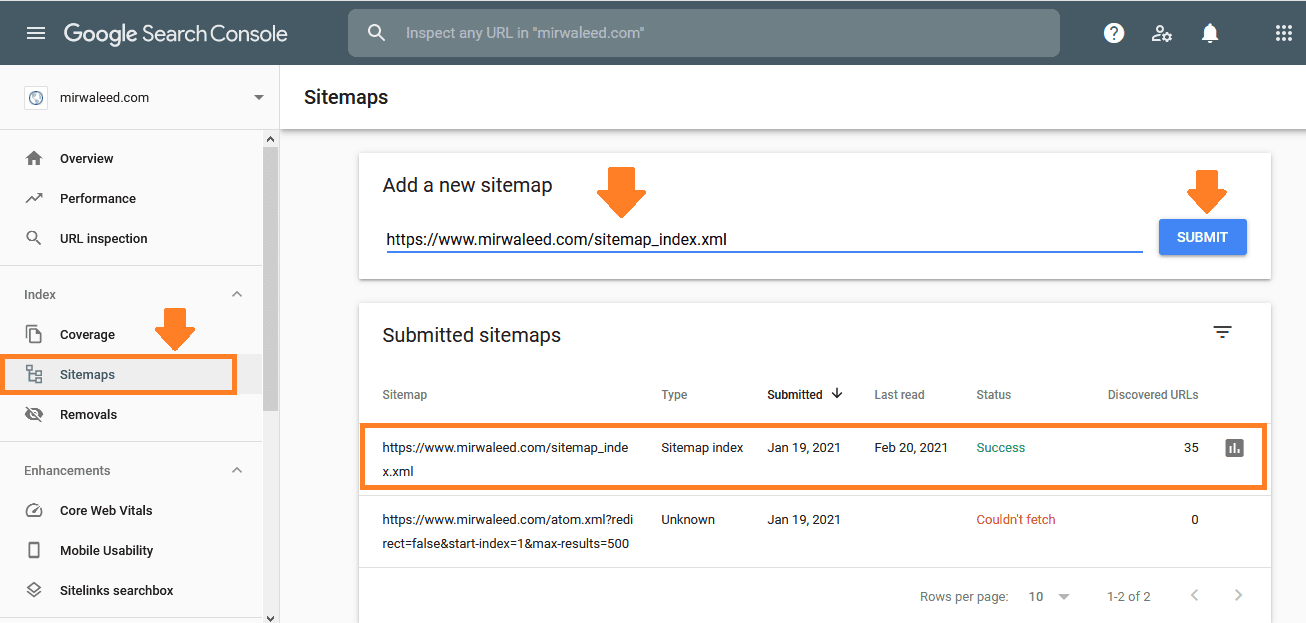Screen dimensions: 1306x623
Task: Click the Mobile Usability phone icon
Action: click(34, 550)
